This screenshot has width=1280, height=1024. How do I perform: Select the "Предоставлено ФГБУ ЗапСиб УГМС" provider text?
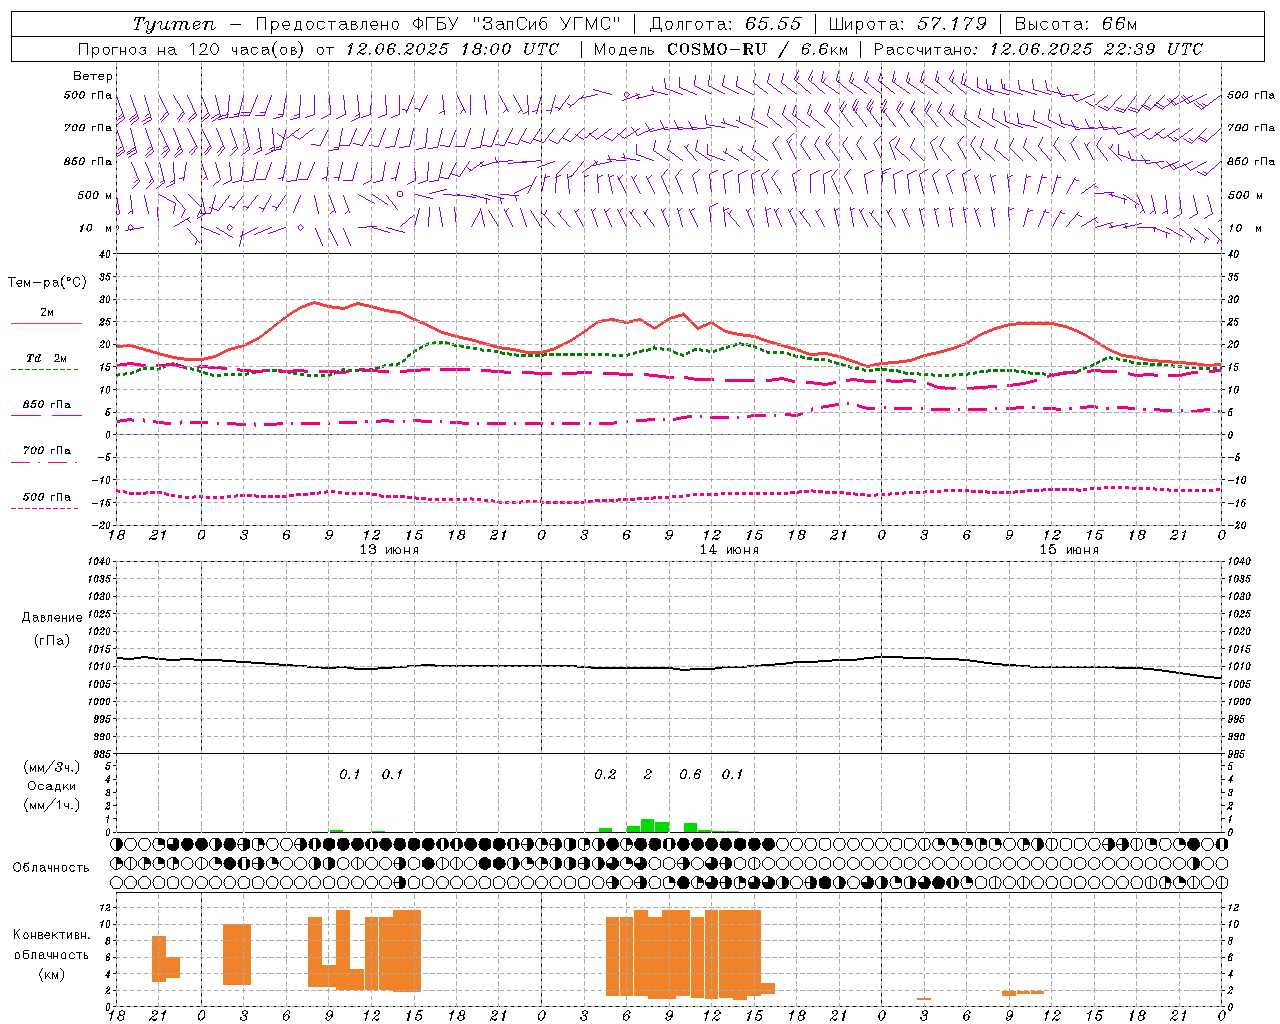(438, 24)
